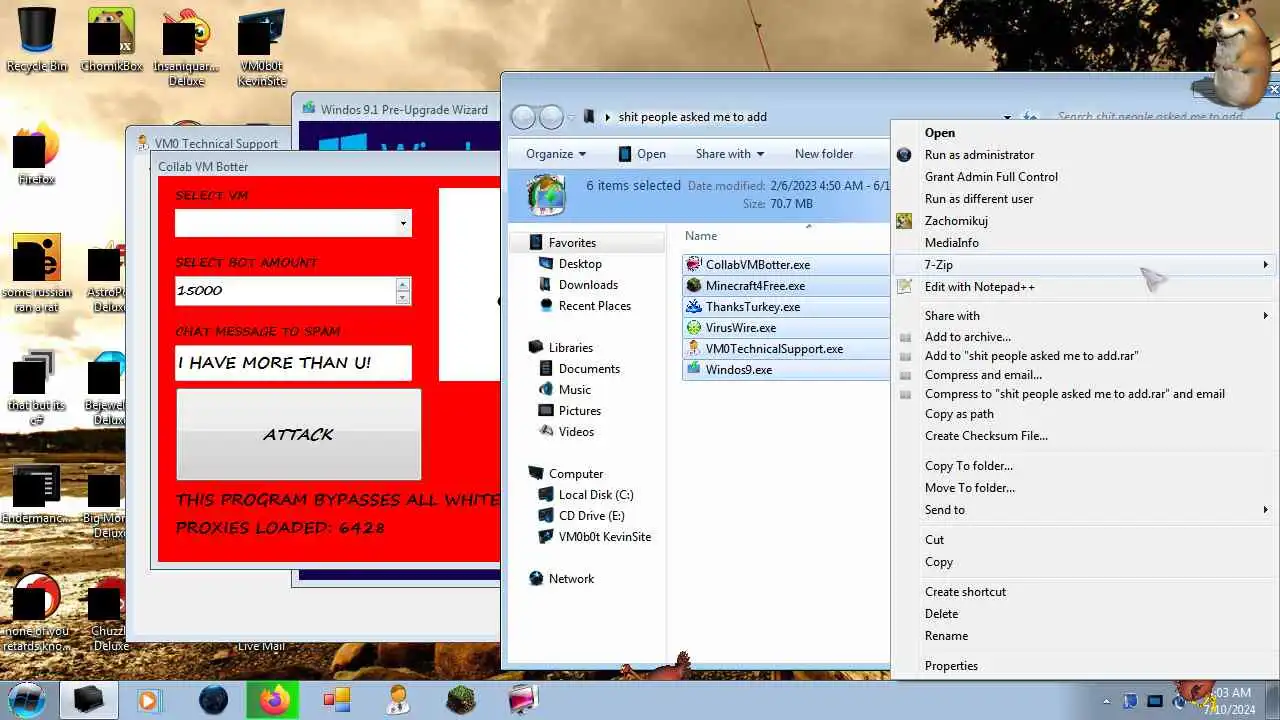Increase bot amount with the spinner arrow
1280x720 pixels.
click(403, 284)
